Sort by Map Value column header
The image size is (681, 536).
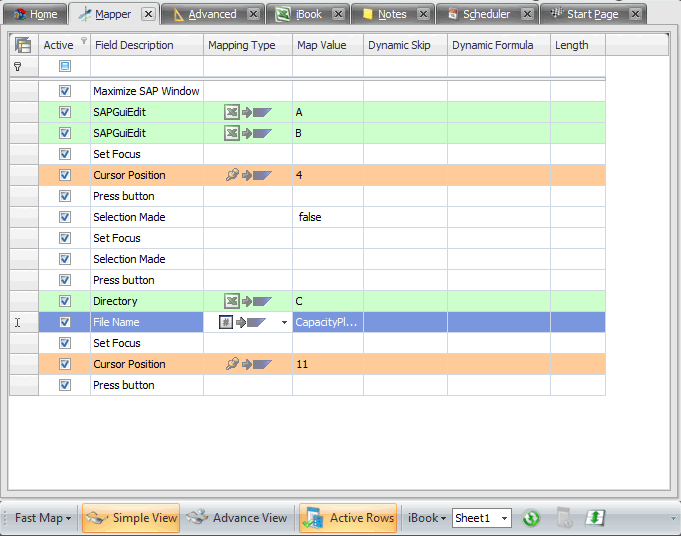click(x=328, y=45)
